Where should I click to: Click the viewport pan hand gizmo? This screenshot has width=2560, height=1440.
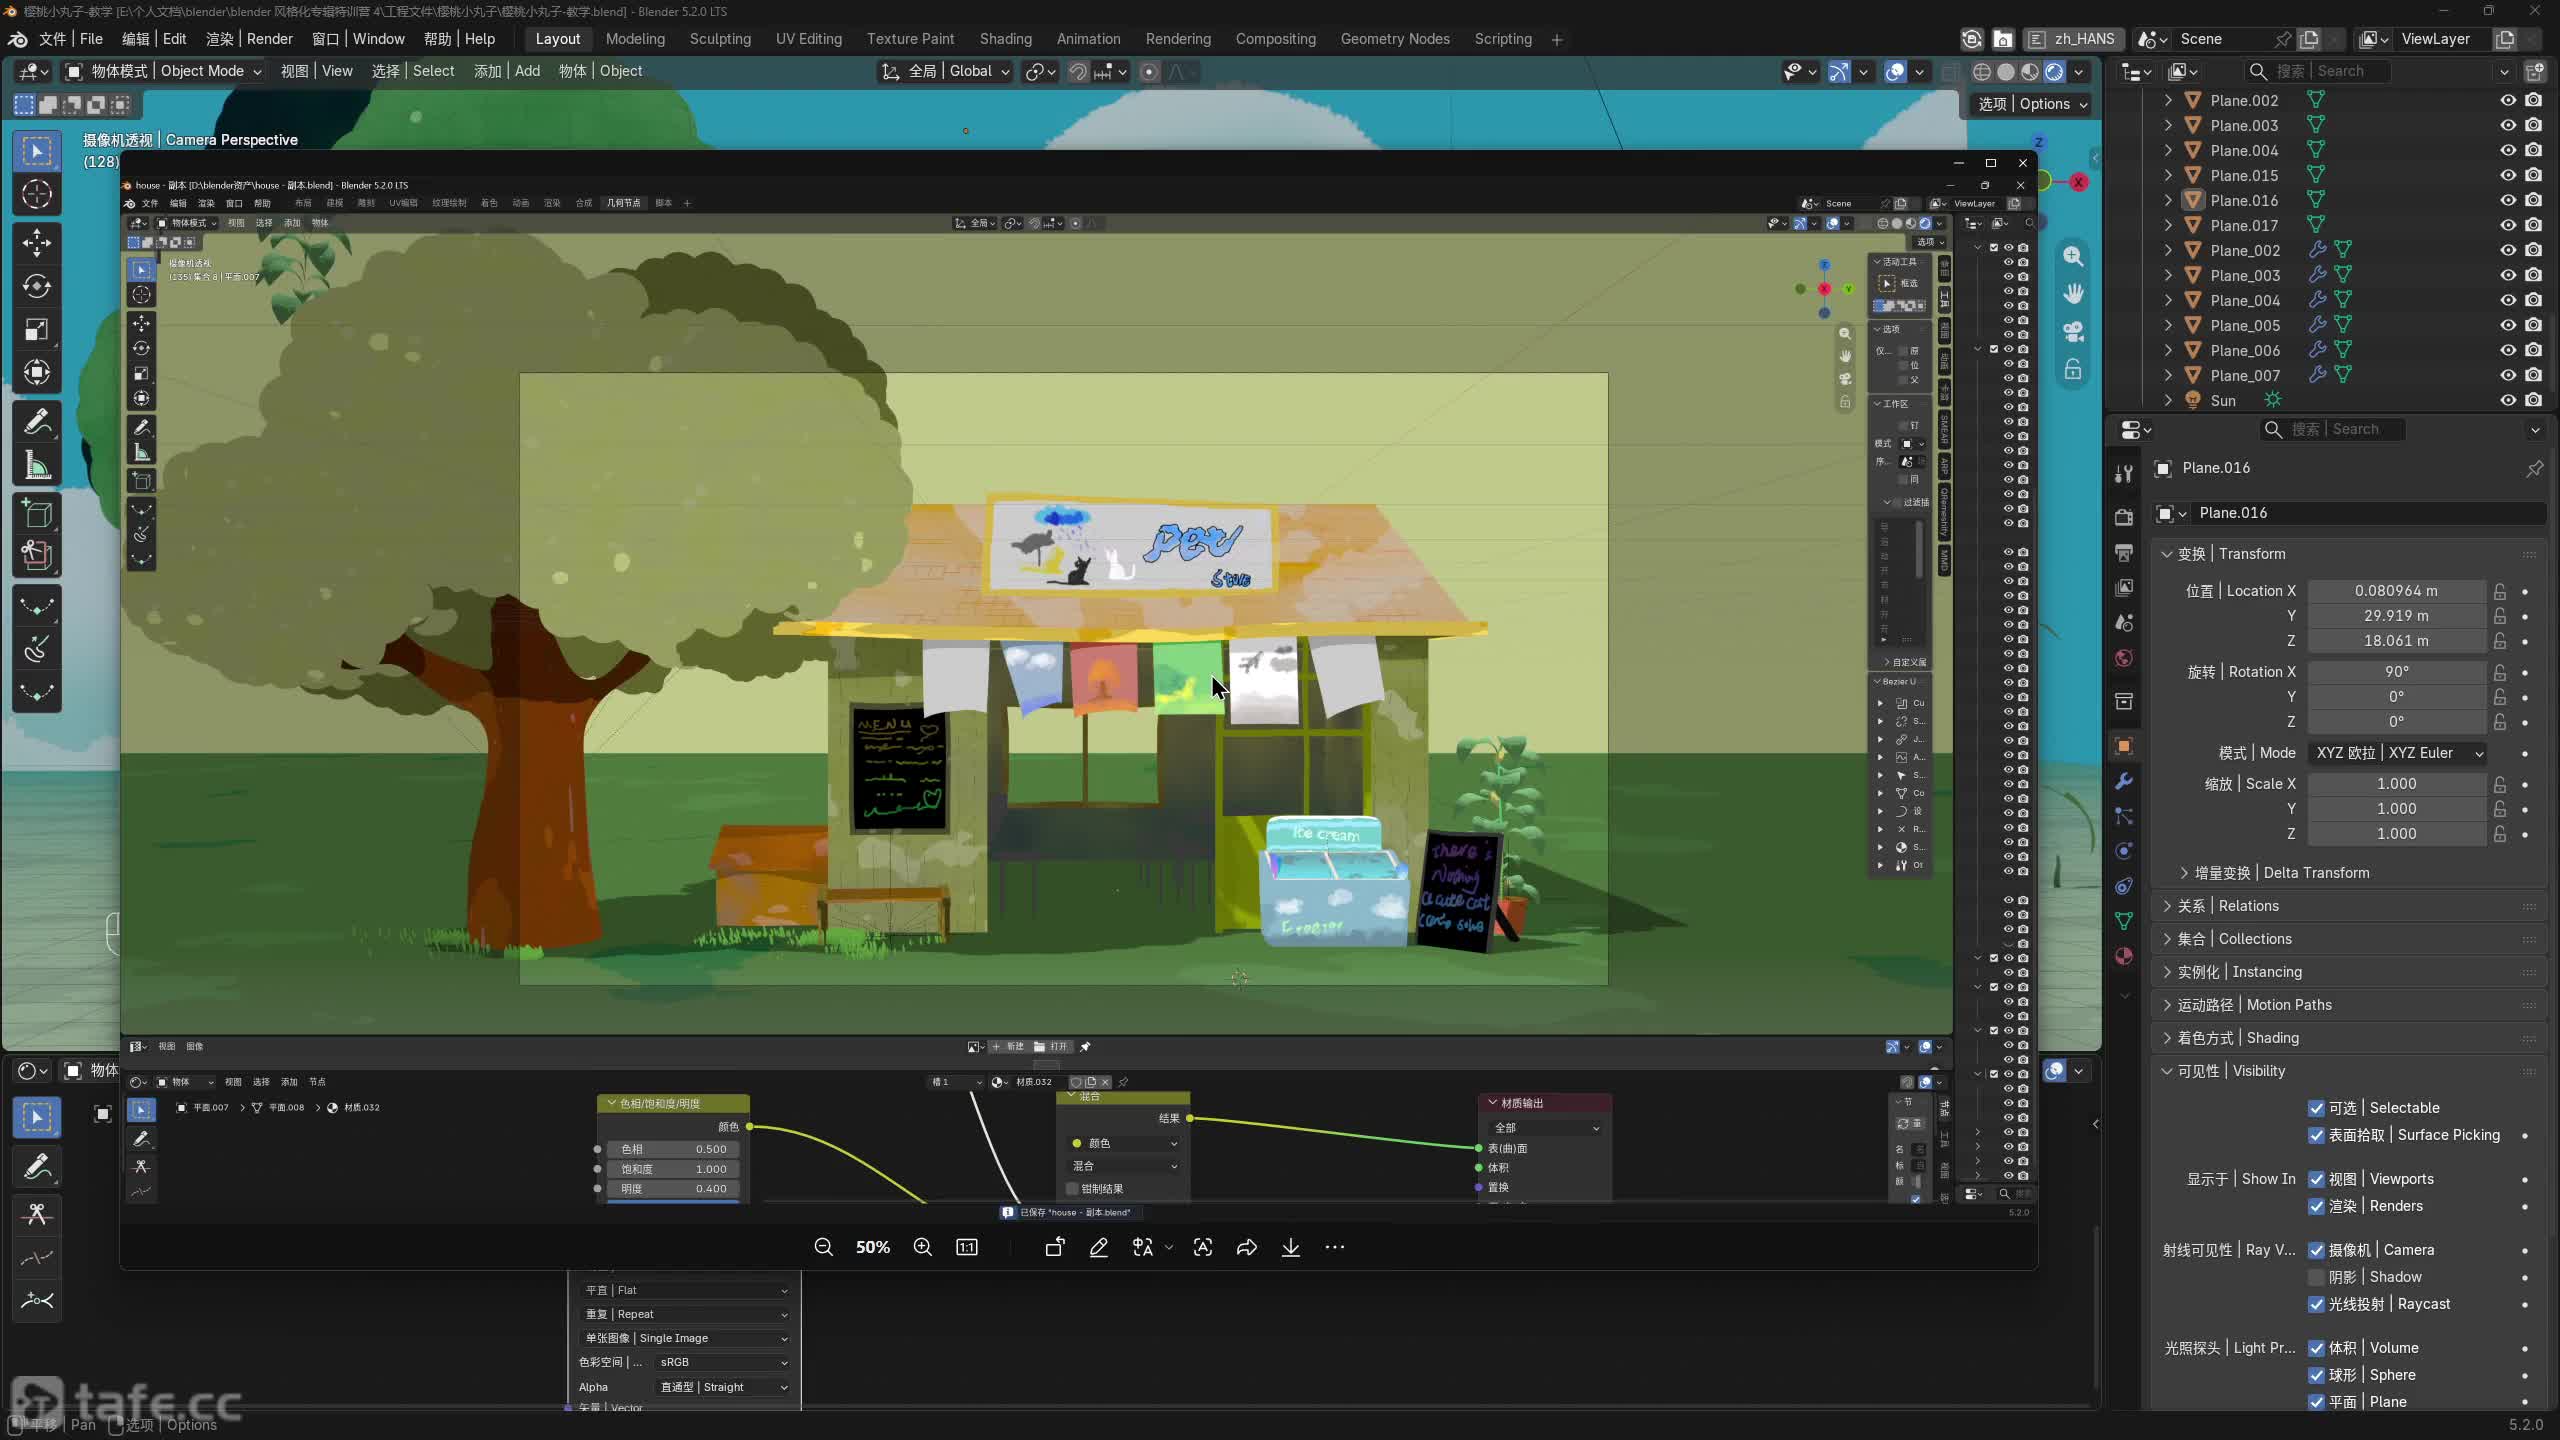(2073, 294)
